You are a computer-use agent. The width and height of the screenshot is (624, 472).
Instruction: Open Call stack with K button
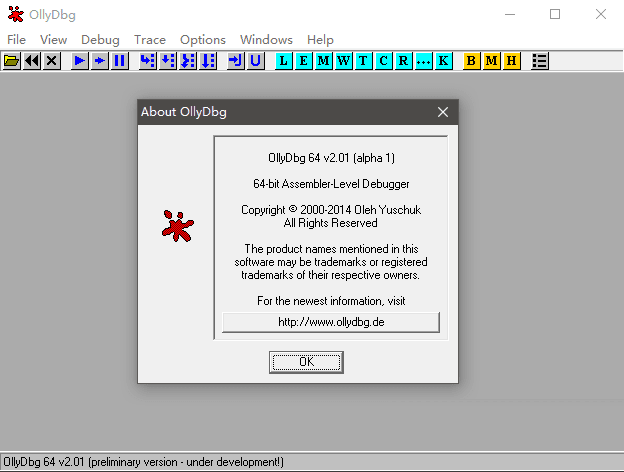443,61
